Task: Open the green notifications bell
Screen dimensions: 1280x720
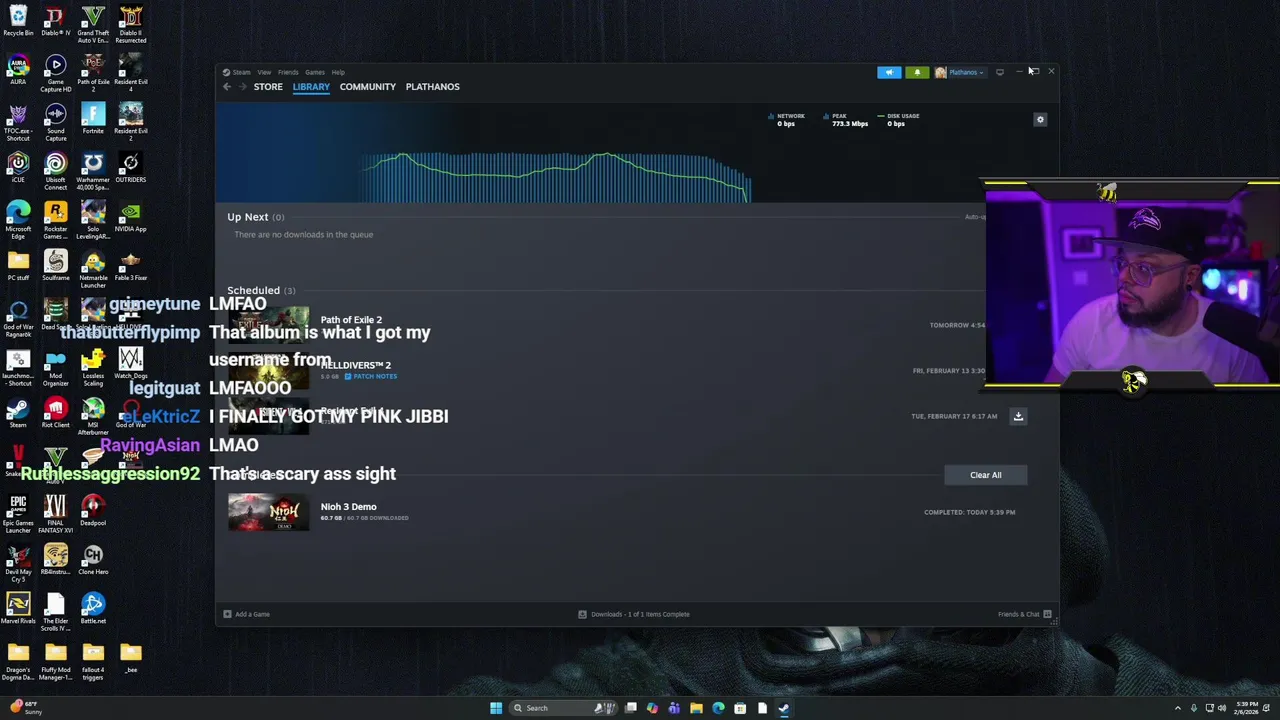Action: pos(917,72)
